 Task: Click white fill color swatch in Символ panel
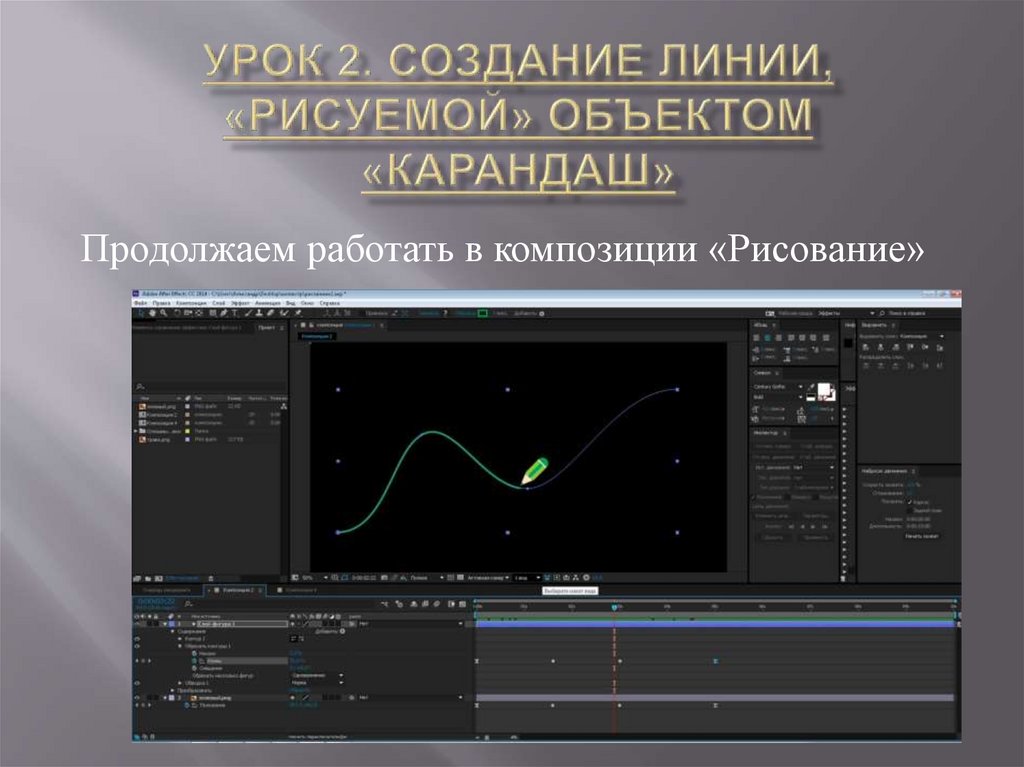coord(824,390)
